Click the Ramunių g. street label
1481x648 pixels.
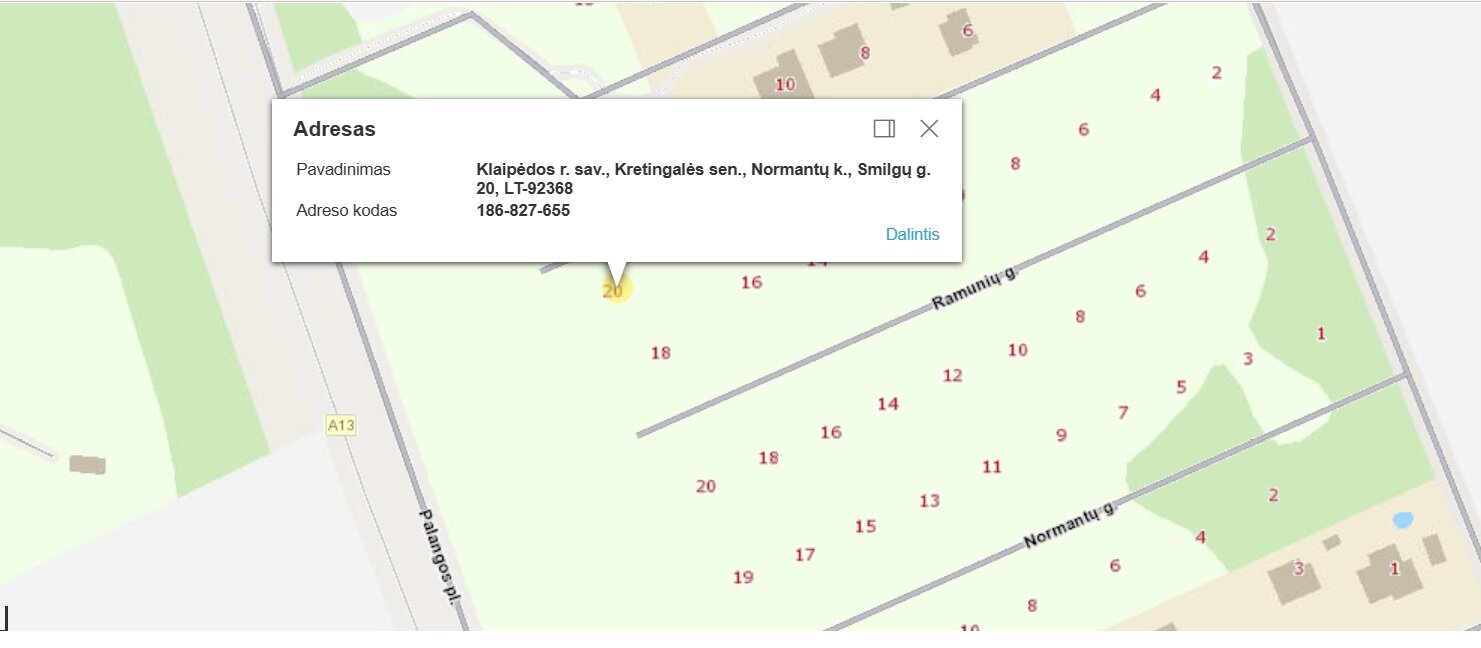coord(974,288)
